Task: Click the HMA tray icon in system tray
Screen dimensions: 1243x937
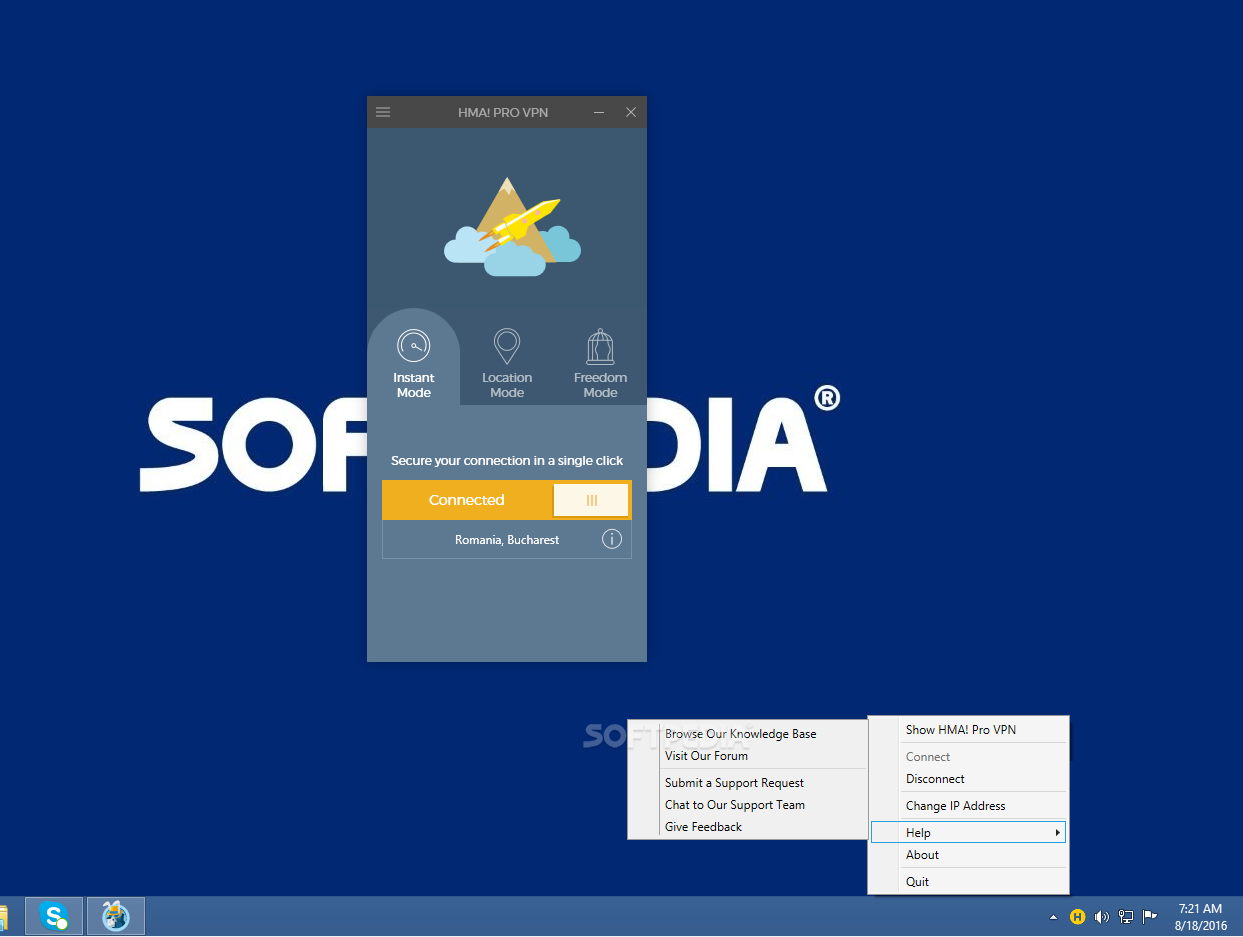Action: [x=1078, y=916]
